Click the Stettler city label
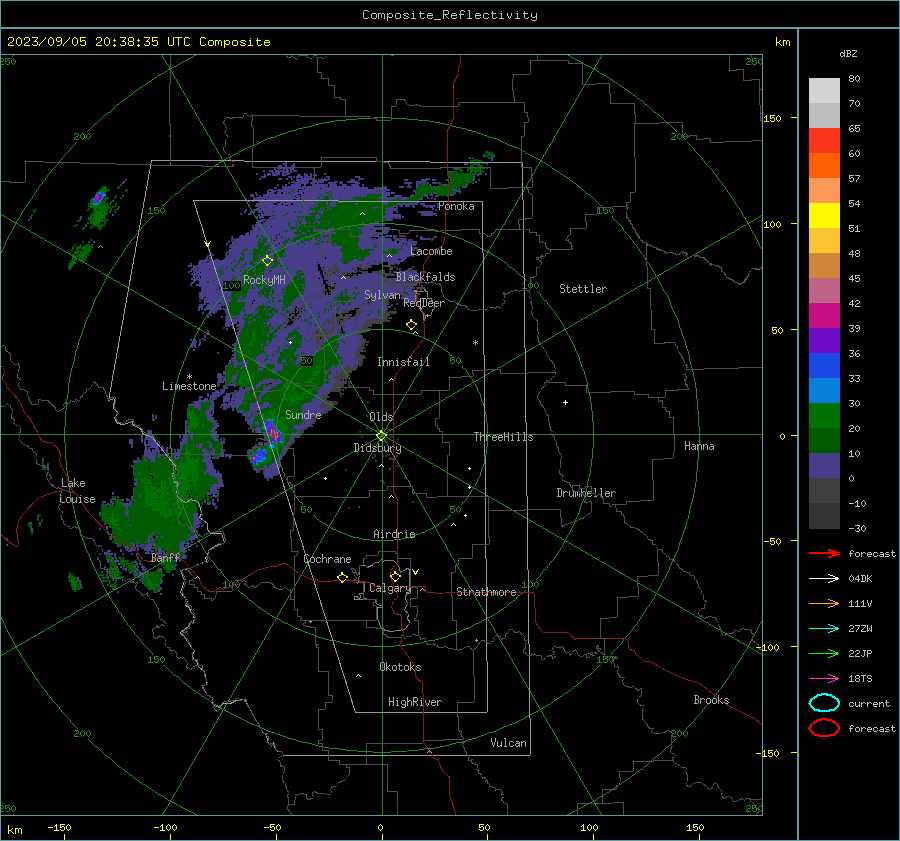 [x=583, y=289]
